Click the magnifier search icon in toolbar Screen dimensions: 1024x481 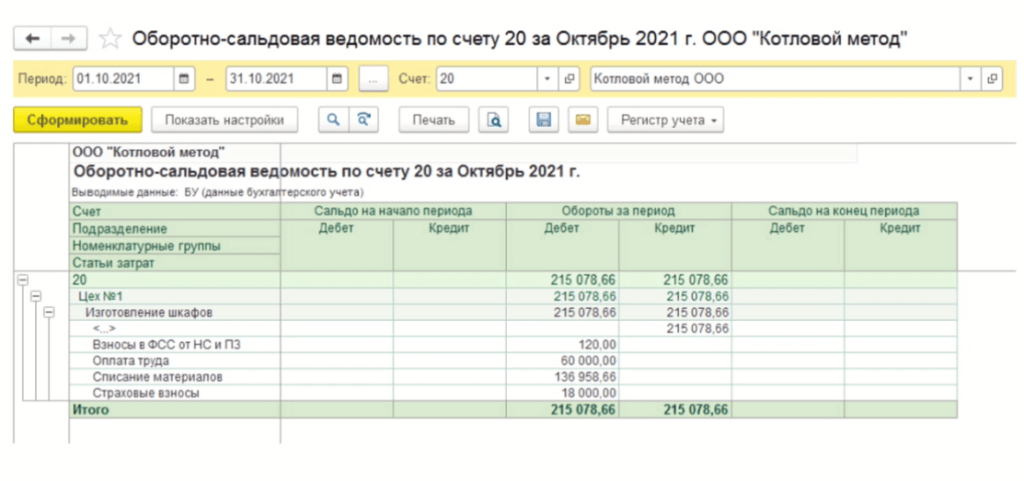pyautogui.click(x=333, y=120)
